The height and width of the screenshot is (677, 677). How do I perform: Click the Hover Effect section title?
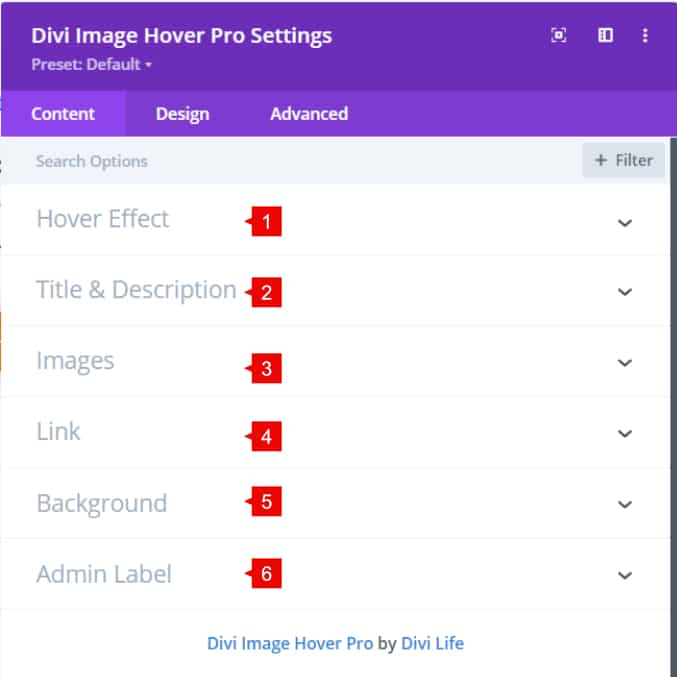click(103, 219)
